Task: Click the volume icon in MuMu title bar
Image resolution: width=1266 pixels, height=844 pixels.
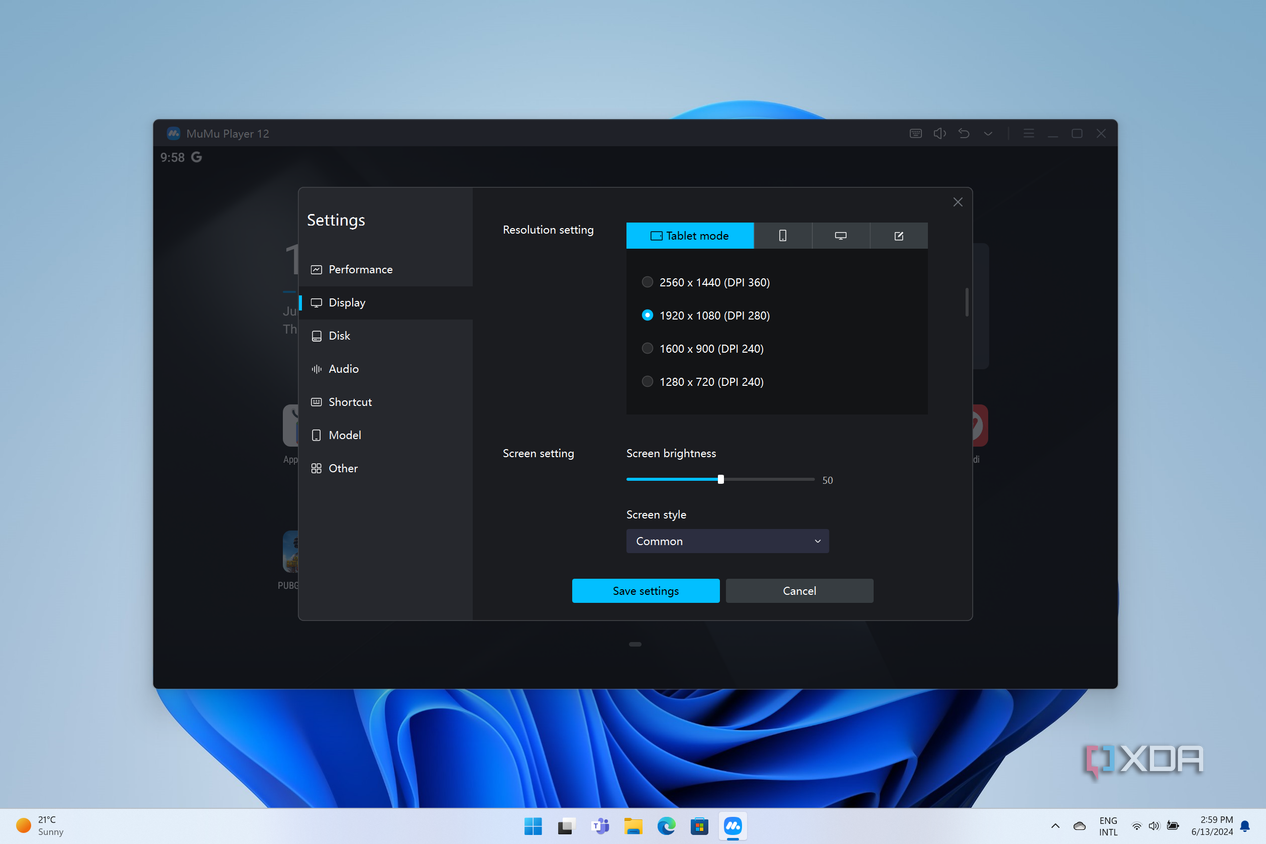Action: 940,133
